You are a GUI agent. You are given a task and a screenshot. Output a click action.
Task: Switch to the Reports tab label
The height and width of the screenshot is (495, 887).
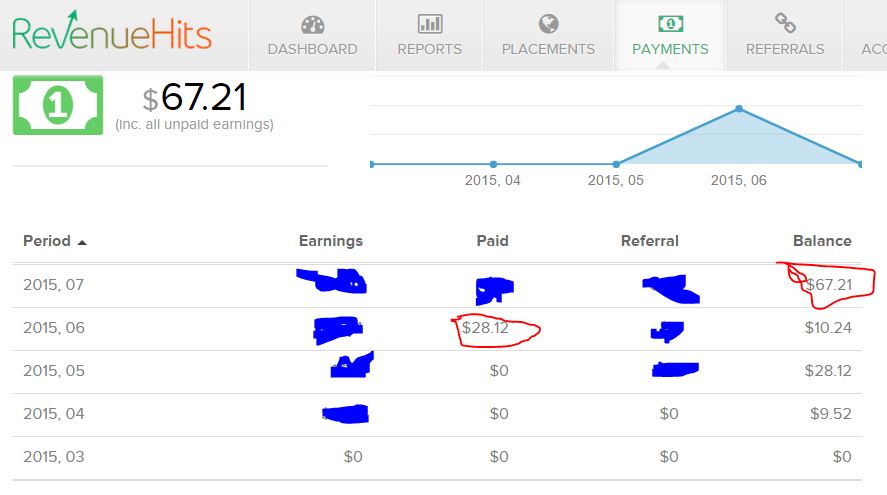[x=430, y=49]
